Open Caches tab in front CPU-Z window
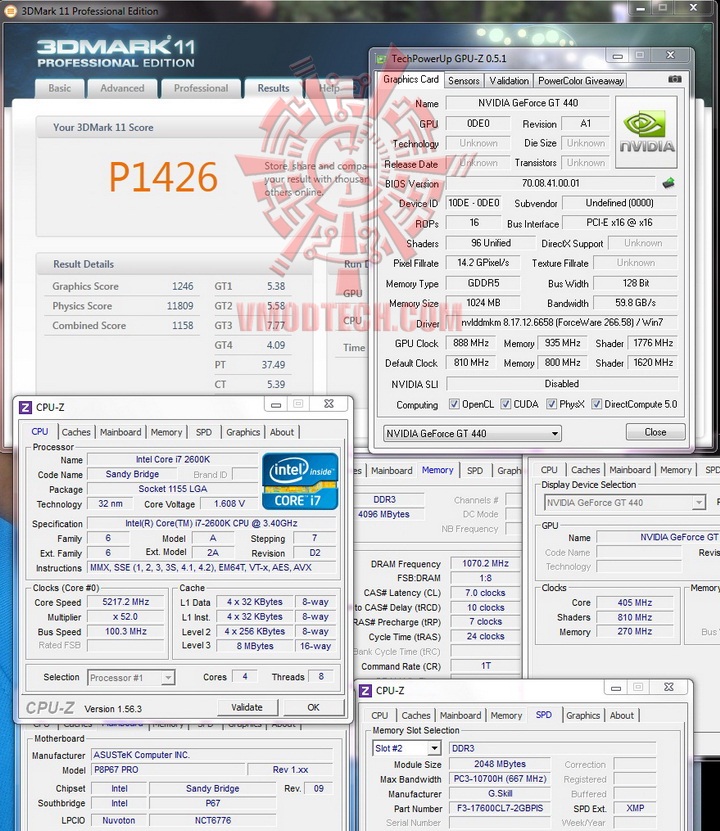The height and width of the screenshot is (831, 720). (x=76, y=432)
